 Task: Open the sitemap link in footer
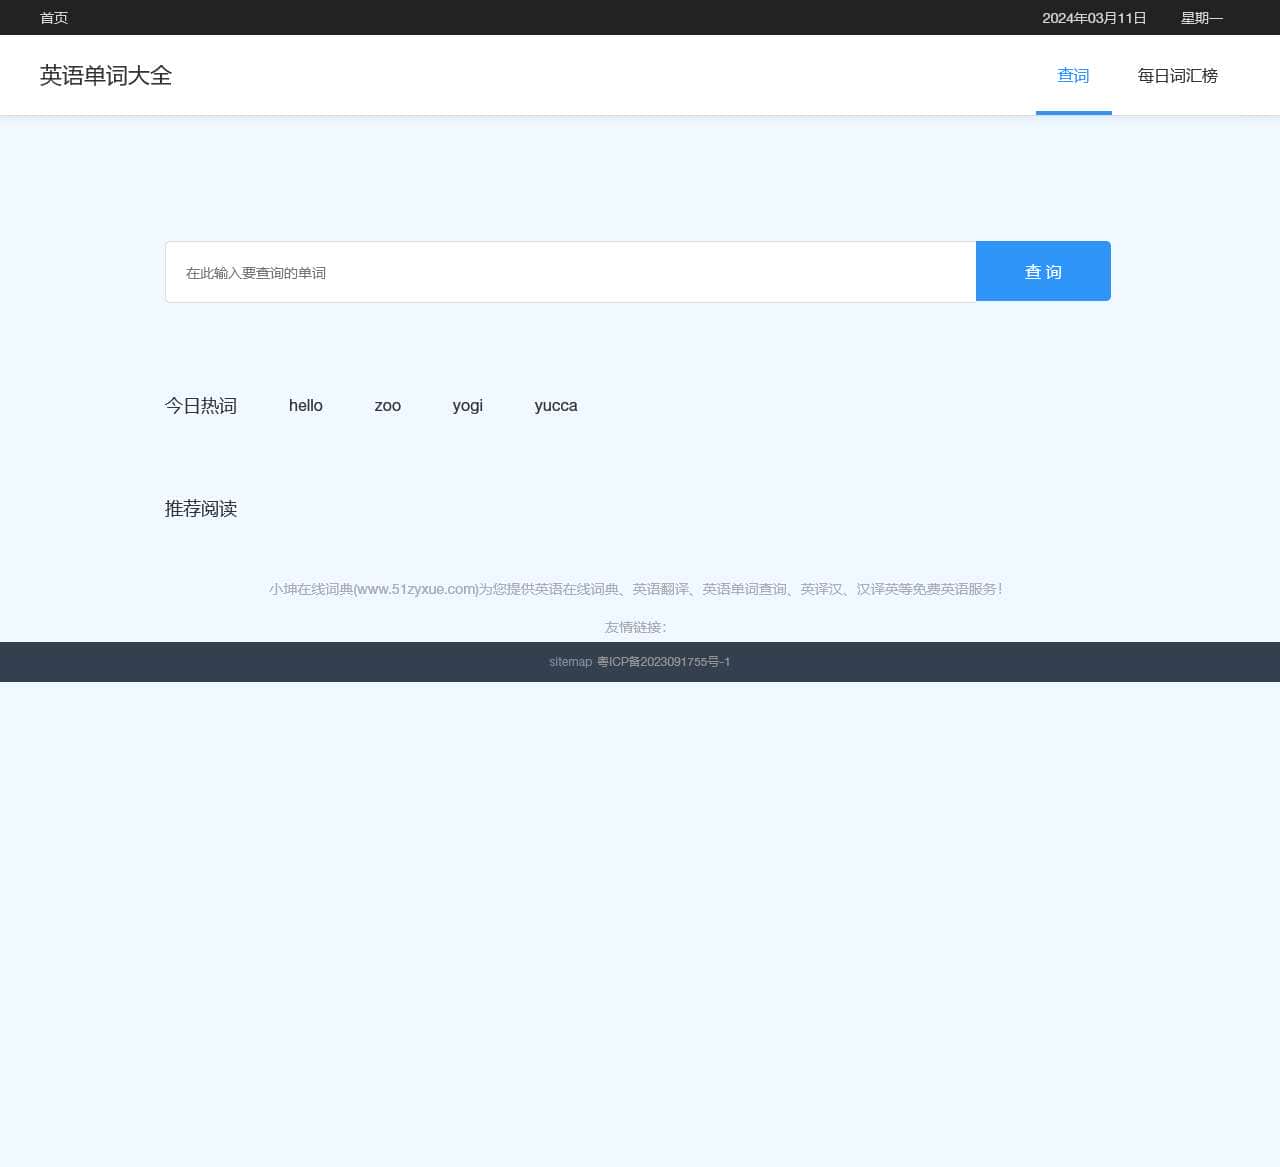[570, 662]
